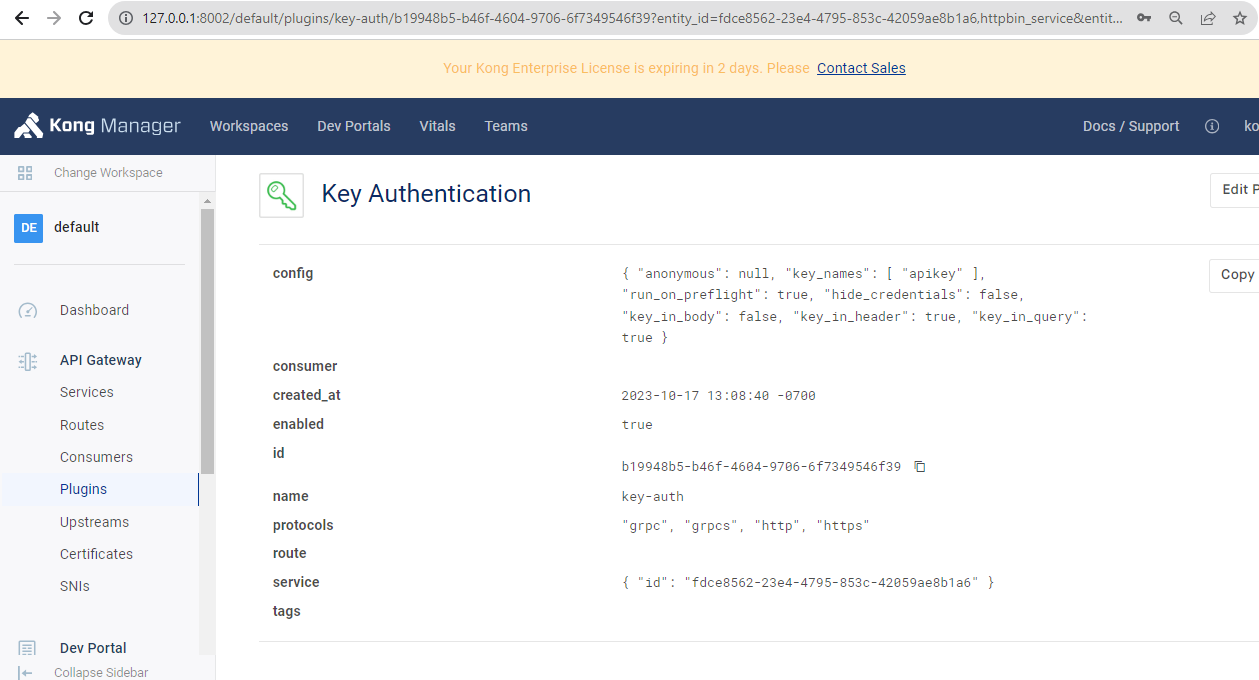Open Dashboard using its gauge icon
Screen dimensions: 1259x680
pos(25,310)
